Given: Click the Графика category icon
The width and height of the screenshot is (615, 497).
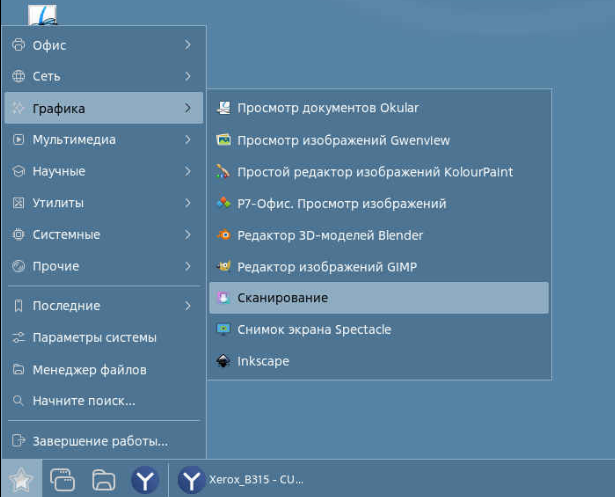Looking at the screenshot, I should click(x=18, y=108).
